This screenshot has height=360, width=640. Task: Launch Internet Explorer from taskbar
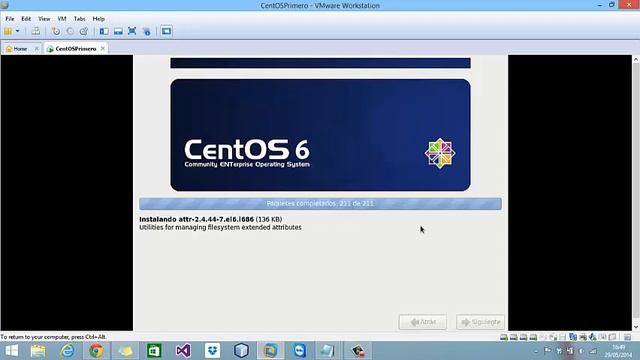click(67, 351)
